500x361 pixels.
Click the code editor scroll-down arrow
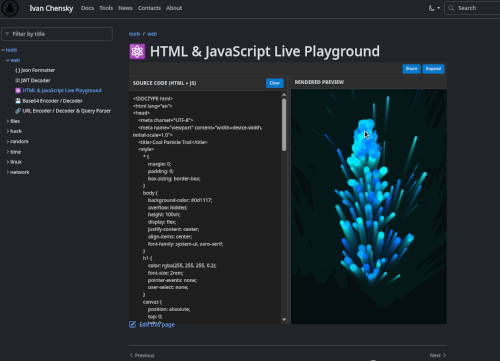click(284, 319)
